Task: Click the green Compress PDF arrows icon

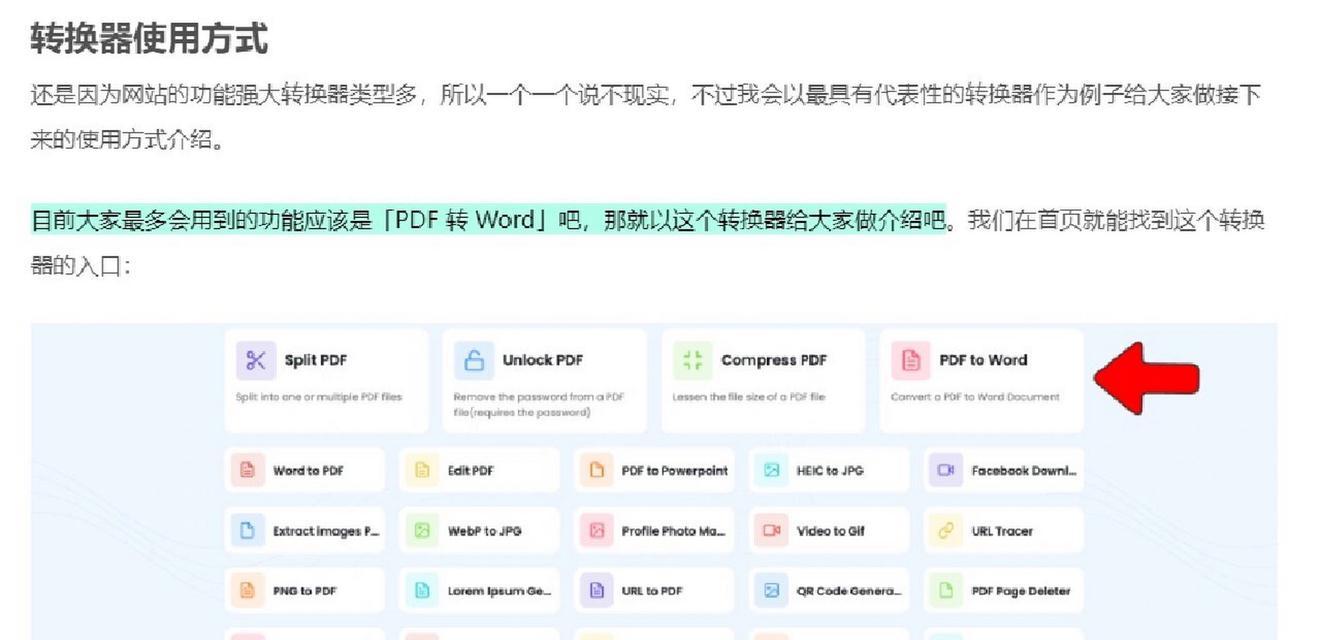Action: (x=692, y=360)
